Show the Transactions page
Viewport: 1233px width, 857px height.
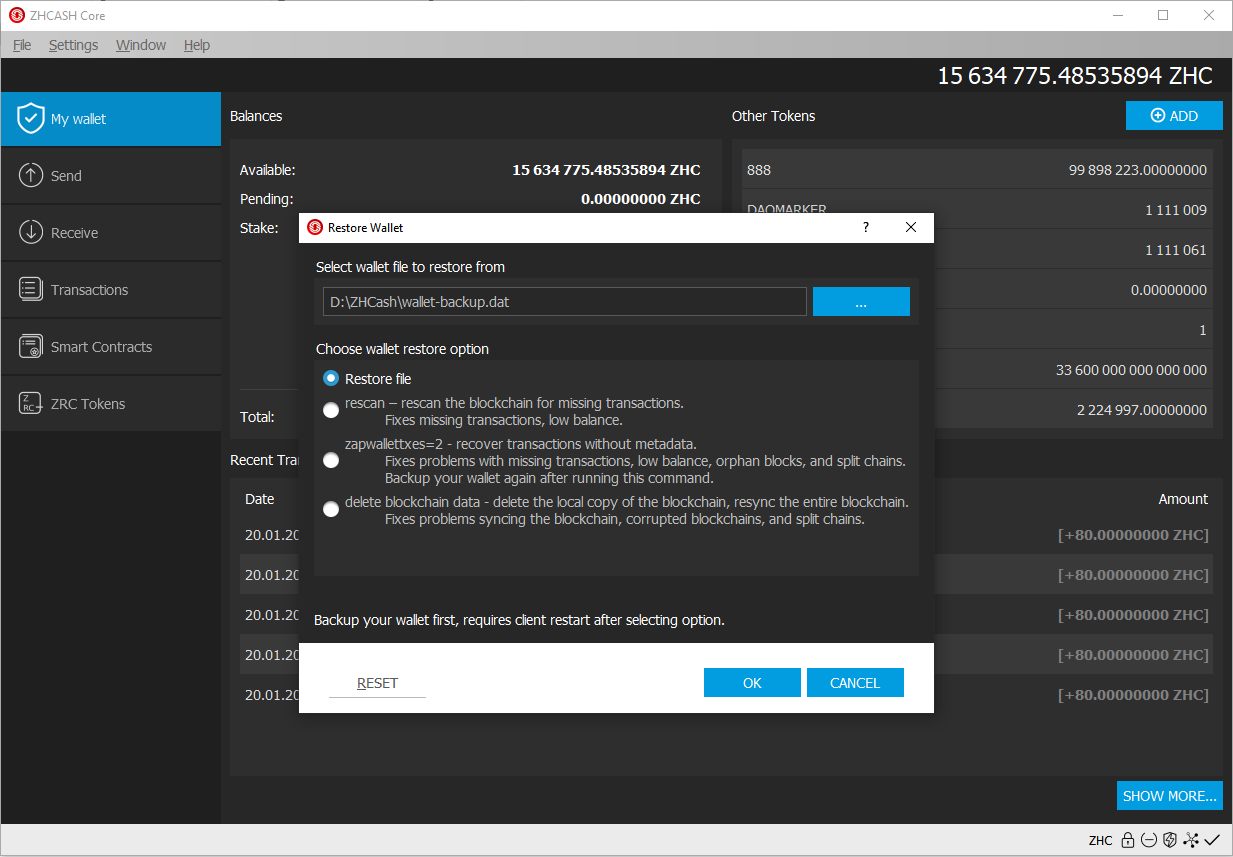pyautogui.click(x=110, y=290)
